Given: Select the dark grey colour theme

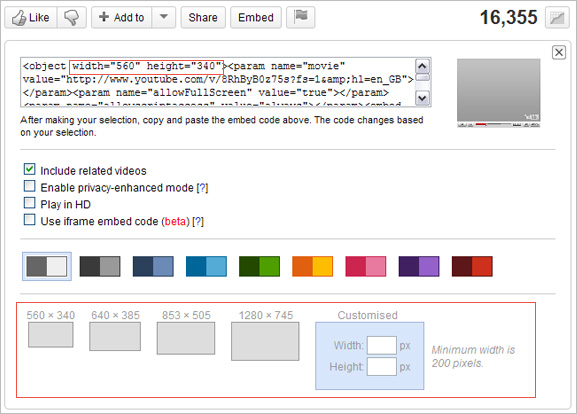Looking at the screenshot, I should click(x=100, y=266).
